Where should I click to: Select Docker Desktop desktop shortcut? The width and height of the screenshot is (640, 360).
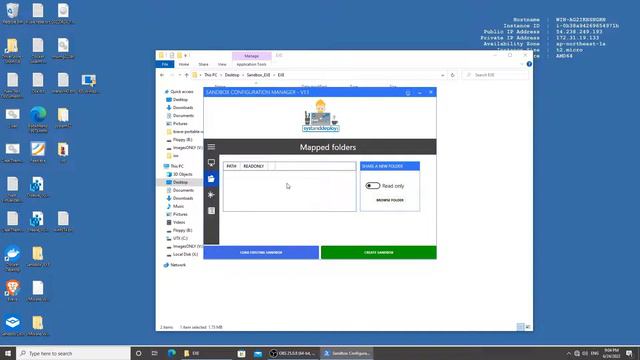point(13,259)
